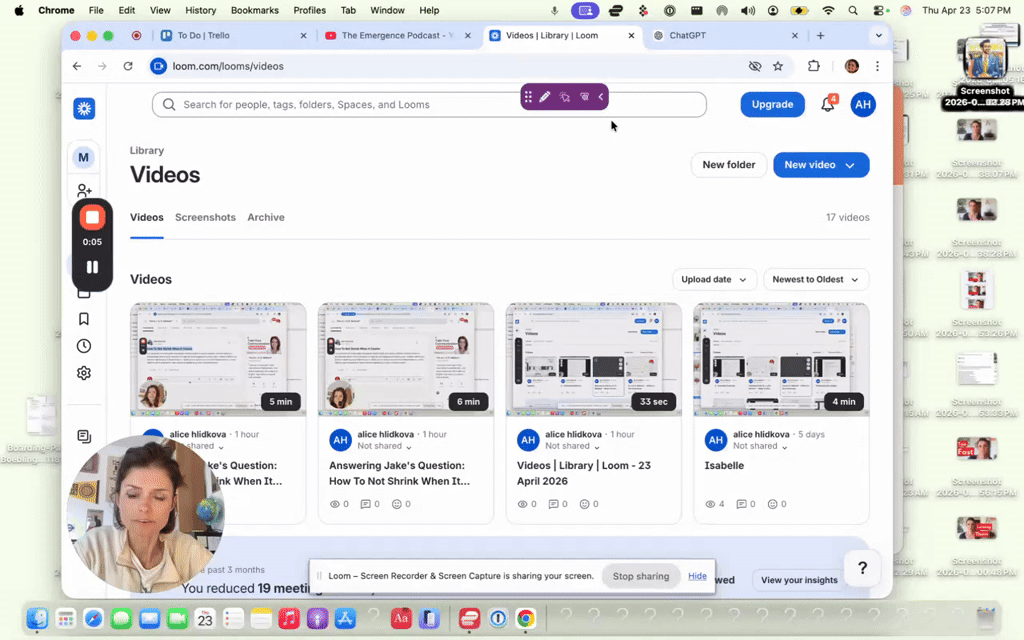The width and height of the screenshot is (1024, 640).
Task: Click the camera tool in purple toolbar
Action: (584, 97)
